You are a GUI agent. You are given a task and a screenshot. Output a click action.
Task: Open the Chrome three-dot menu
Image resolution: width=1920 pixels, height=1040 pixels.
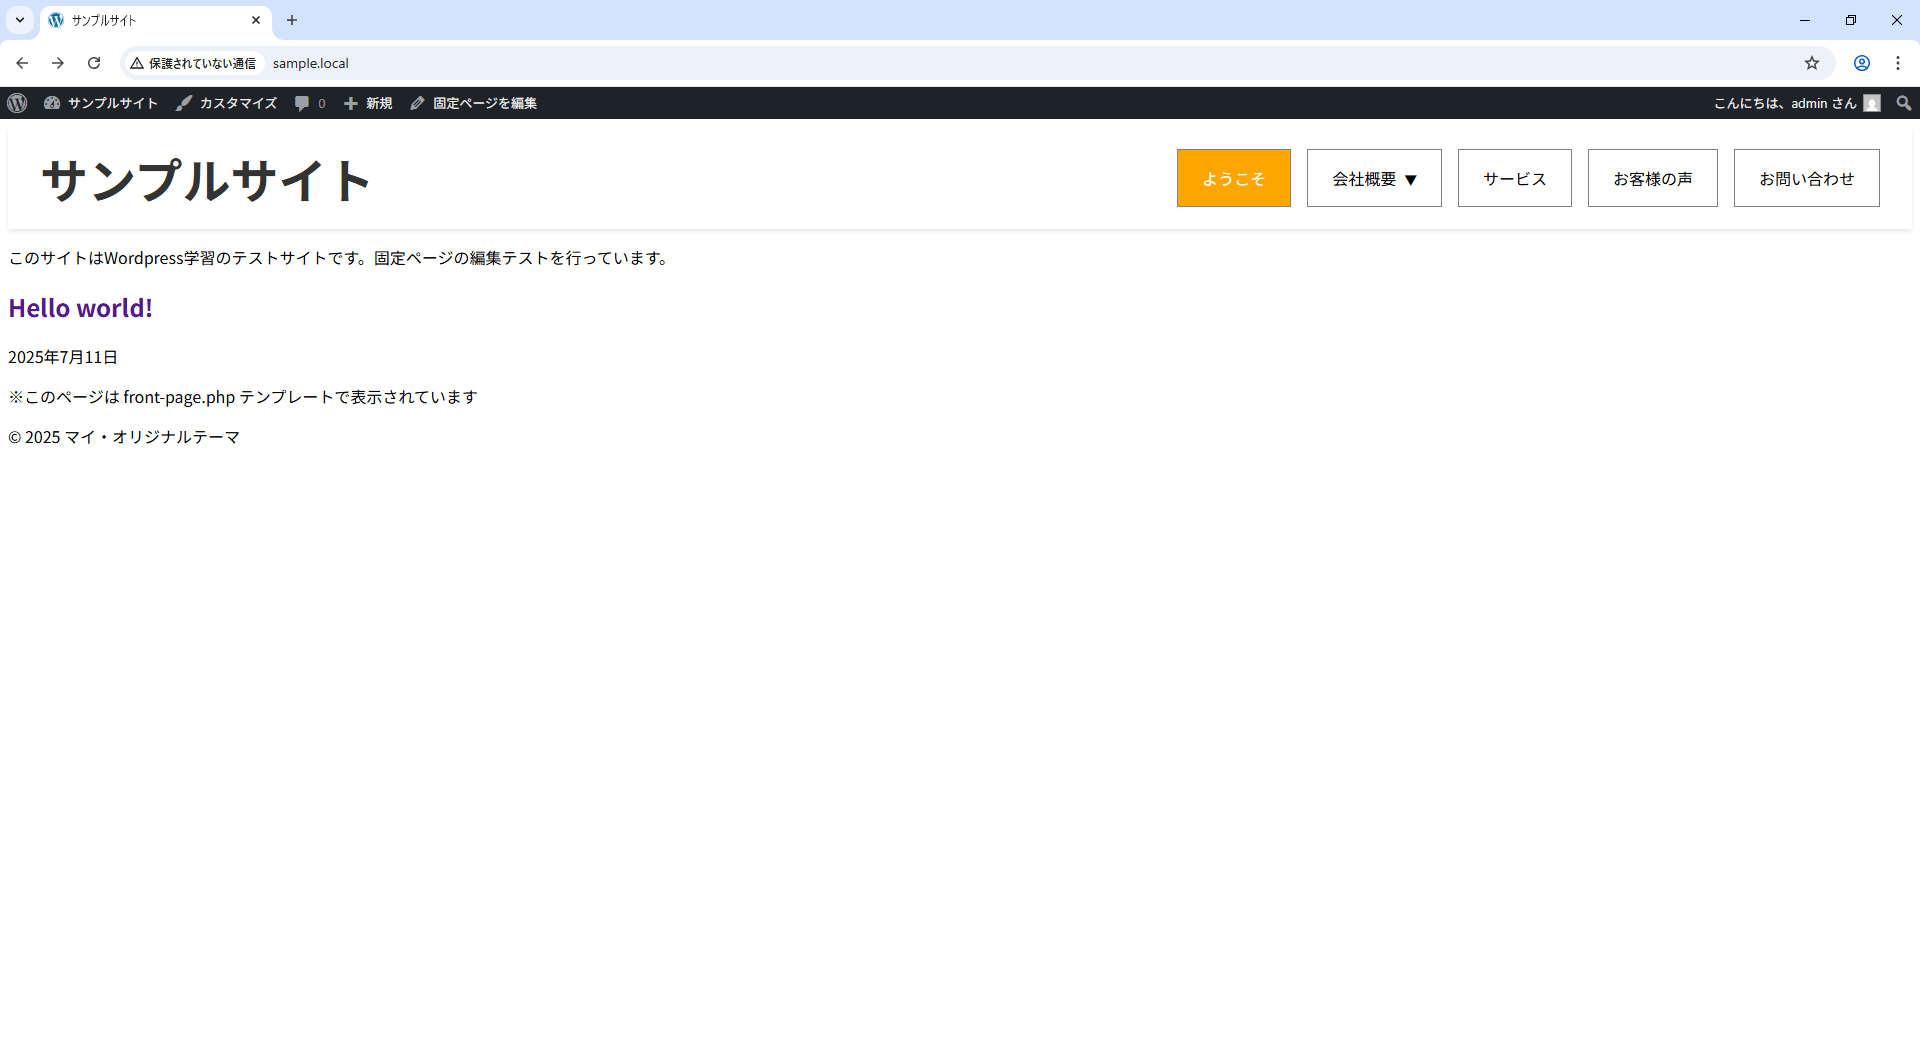(x=1898, y=63)
